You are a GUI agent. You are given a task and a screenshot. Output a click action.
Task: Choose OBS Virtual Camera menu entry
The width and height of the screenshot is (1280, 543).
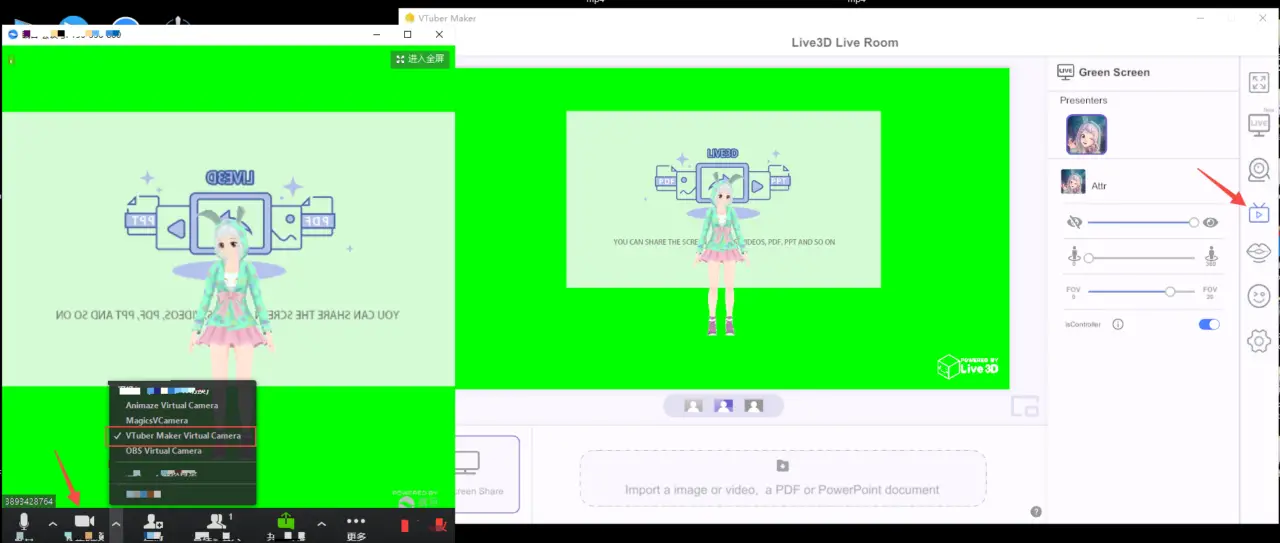[x=164, y=451]
